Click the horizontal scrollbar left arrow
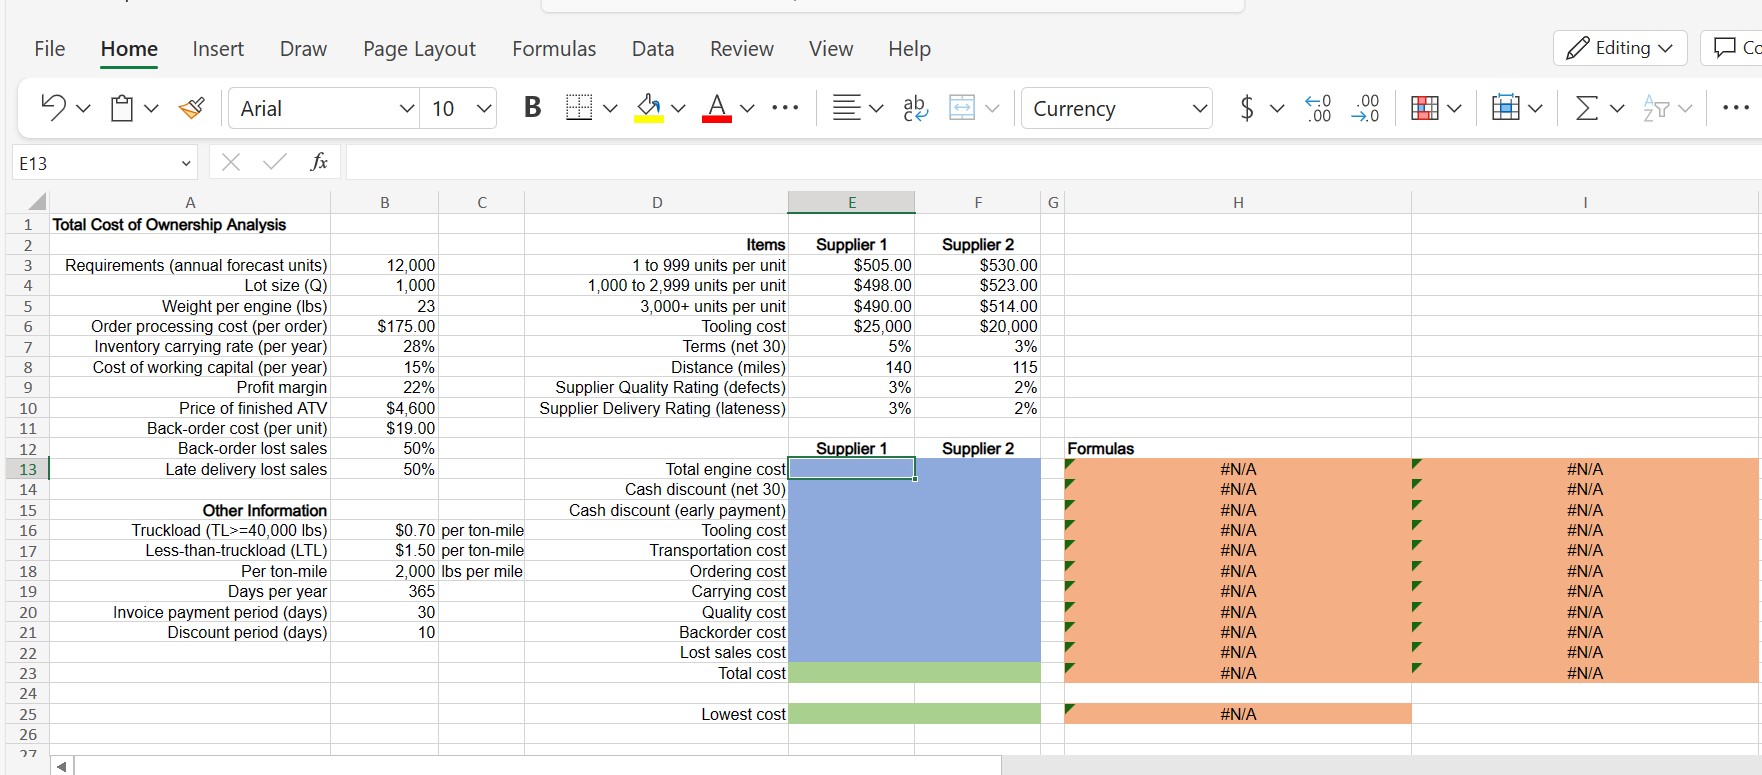The width and height of the screenshot is (1762, 775). [61, 766]
